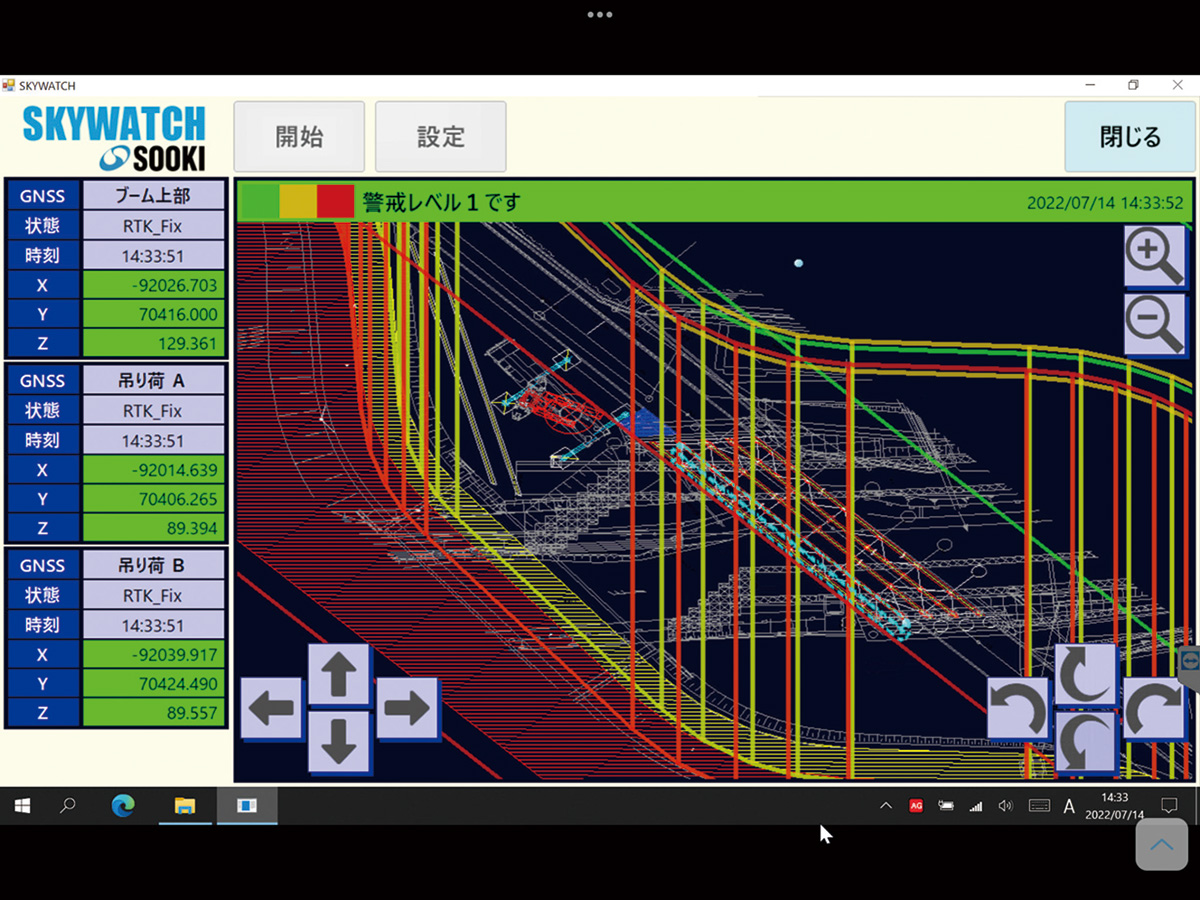Rotate the model counterclockwise with left rotate icon
The width and height of the screenshot is (1200, 900).
(x=1018, y=709)
